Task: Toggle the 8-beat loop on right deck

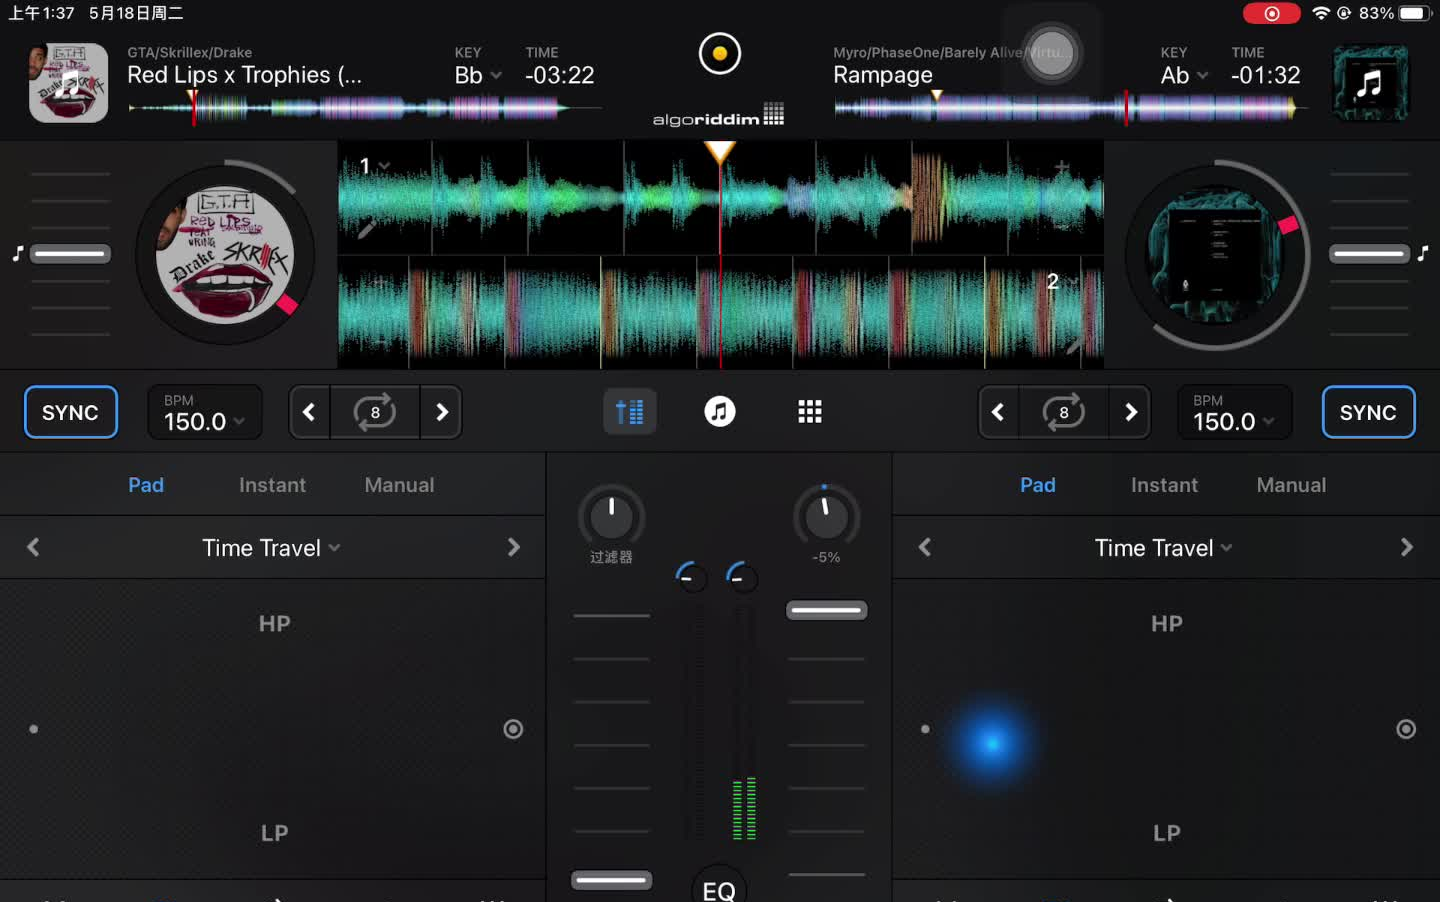Action: [1064, 412]
